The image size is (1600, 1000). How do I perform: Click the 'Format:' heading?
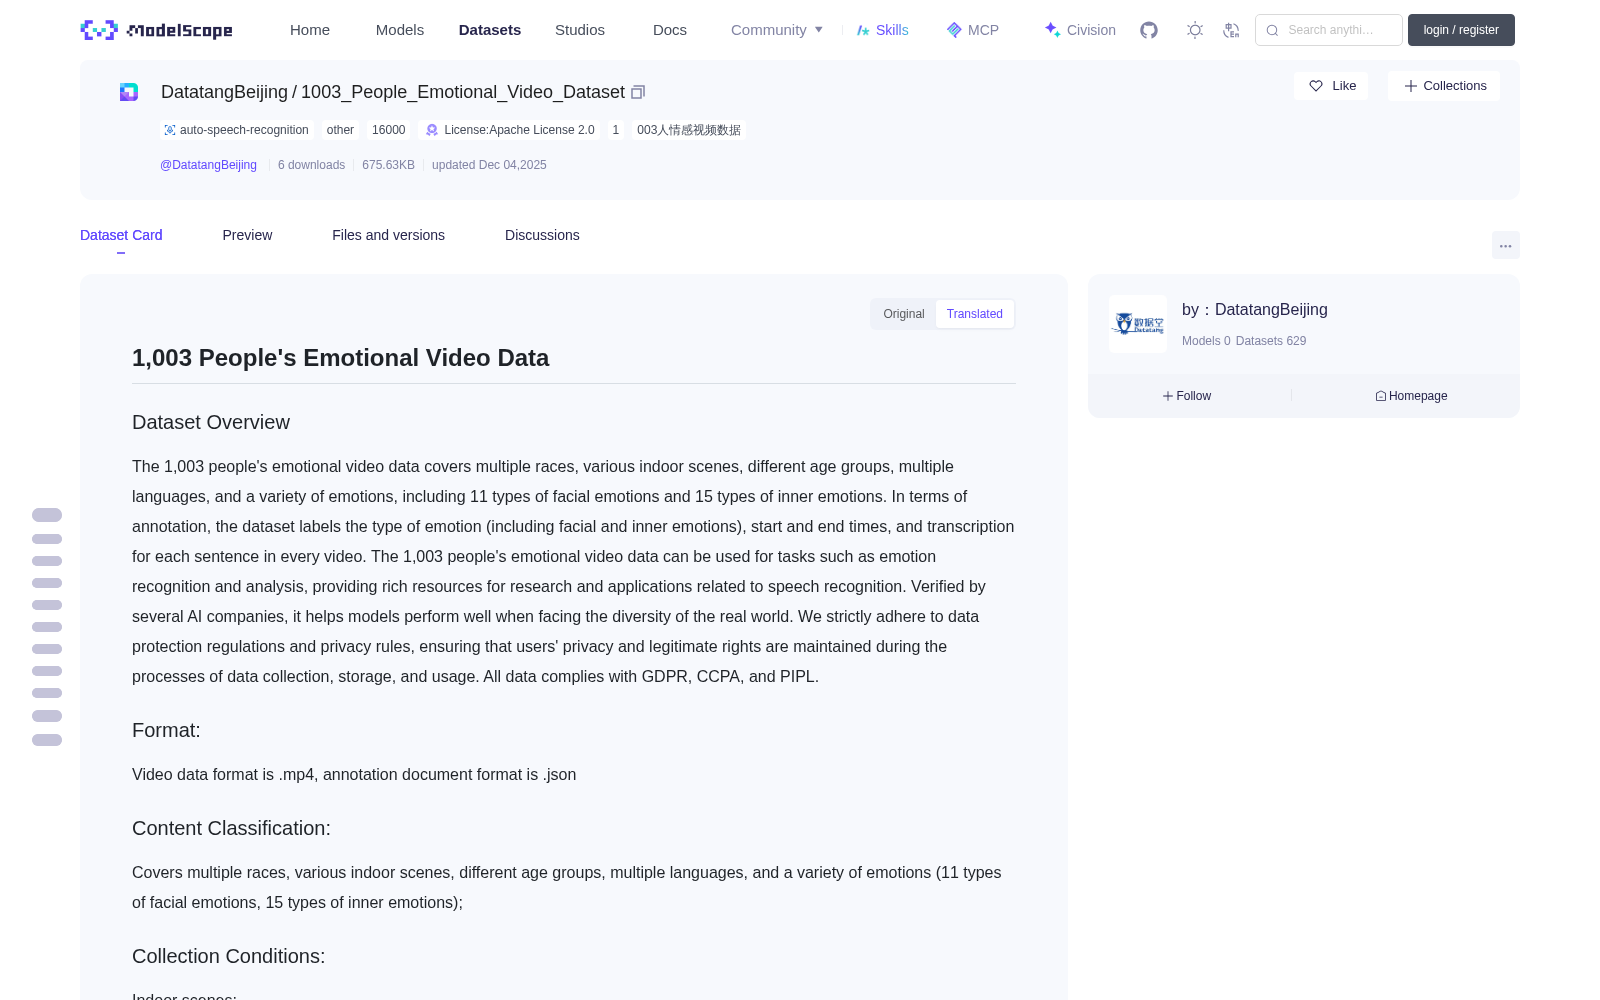point(166,730)
